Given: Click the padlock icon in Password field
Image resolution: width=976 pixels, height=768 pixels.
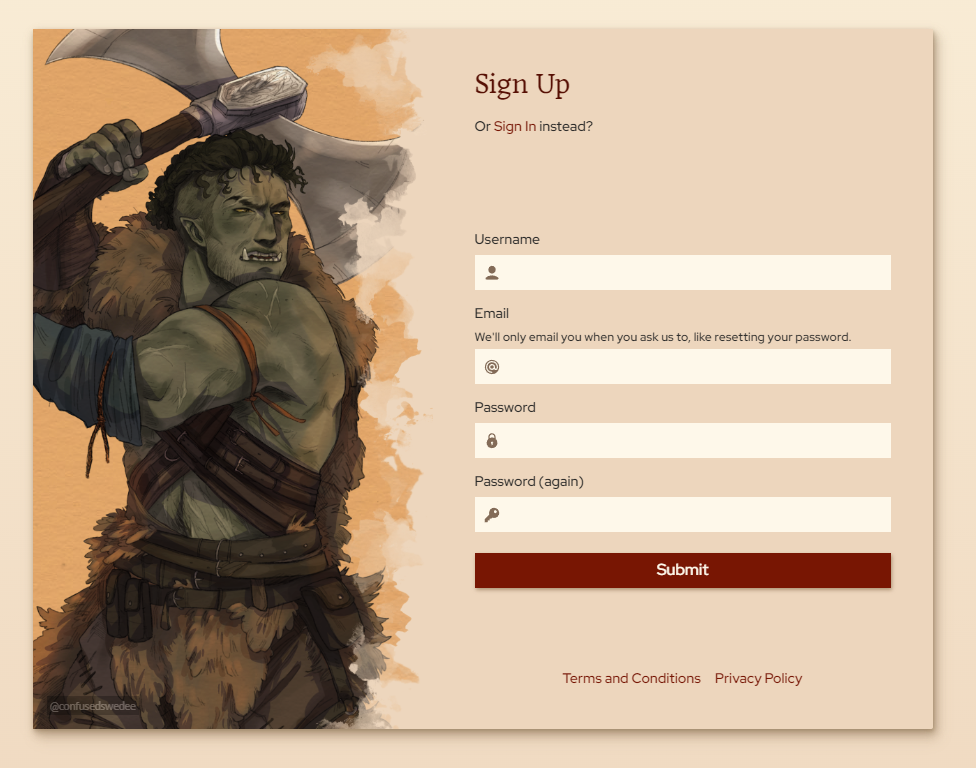Looking at the screenshot, I should click(492, 441).
